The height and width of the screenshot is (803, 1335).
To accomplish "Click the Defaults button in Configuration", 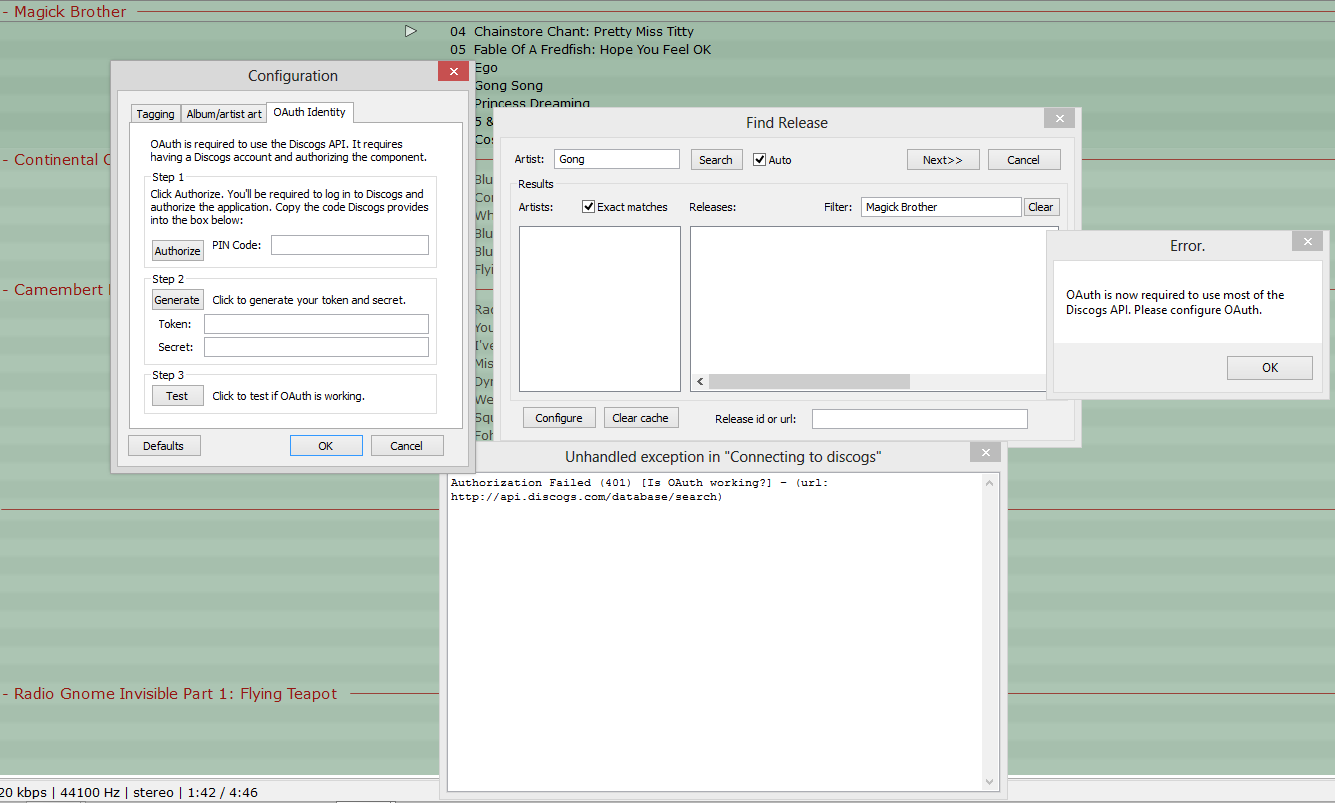I will coord(163,446).
